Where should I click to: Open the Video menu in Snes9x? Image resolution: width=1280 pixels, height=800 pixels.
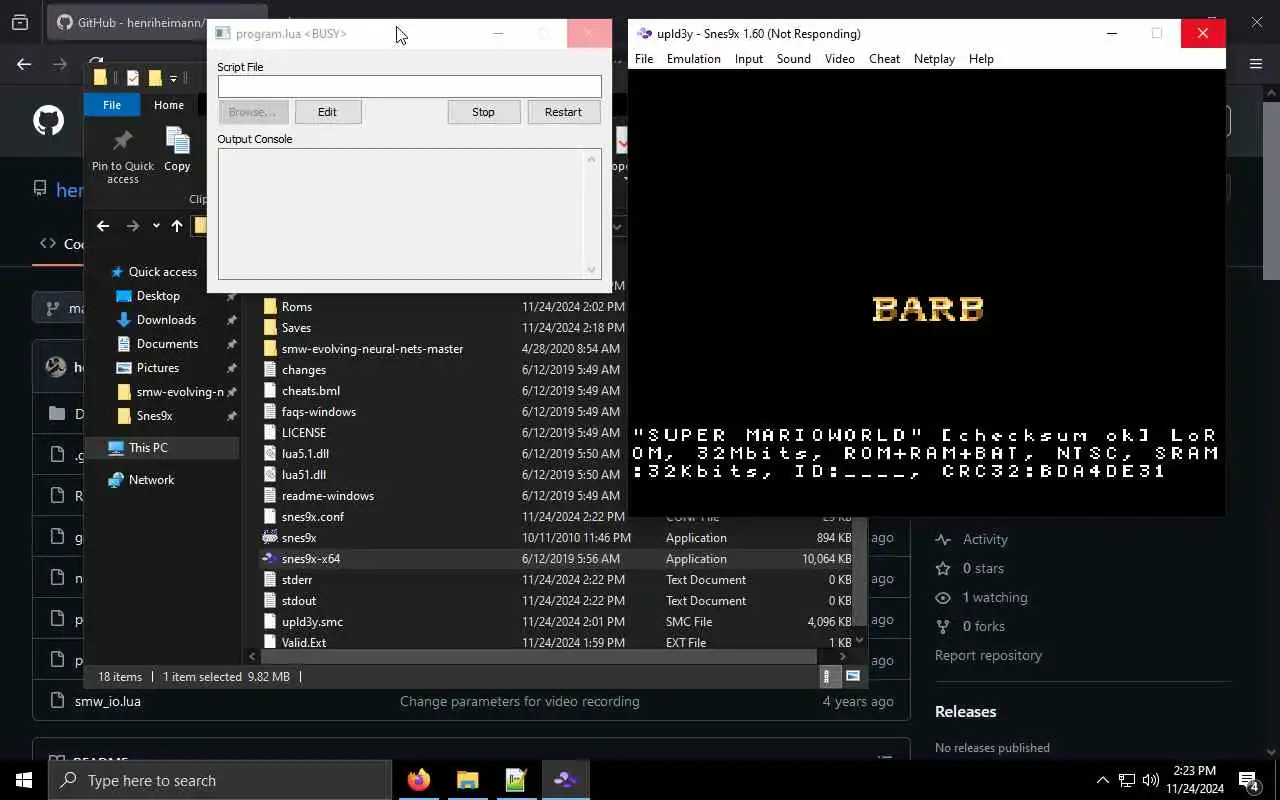pyautogui.click(x=840, y=59)
